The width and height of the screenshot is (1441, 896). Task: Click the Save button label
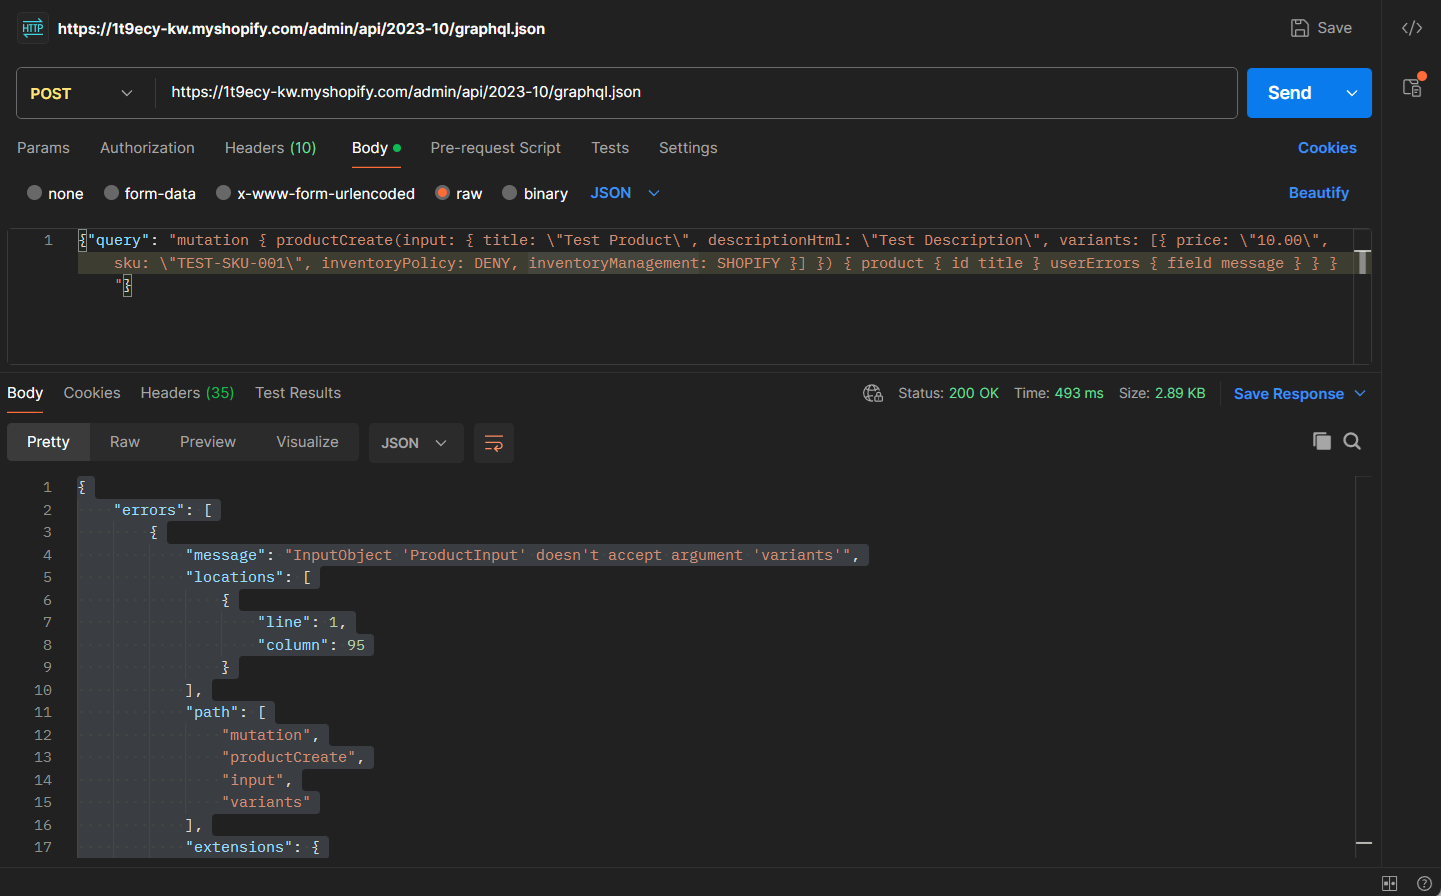[x=1334, y=28]
